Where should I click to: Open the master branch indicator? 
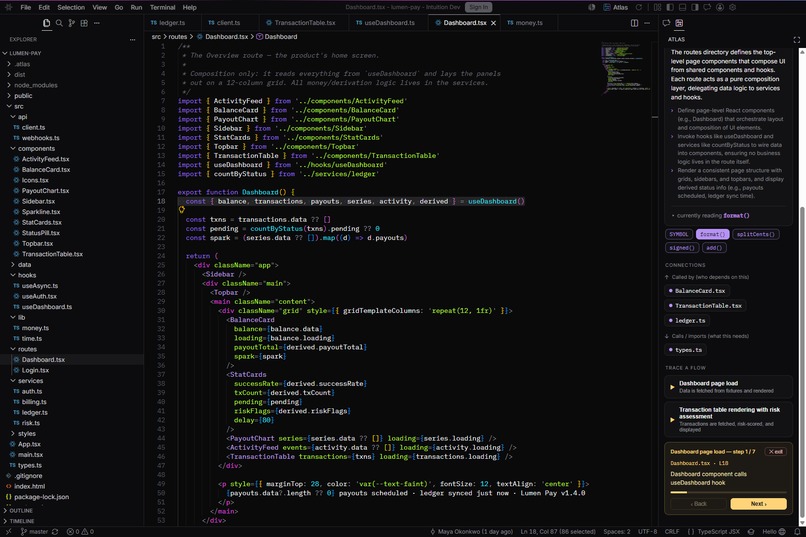(34, 531)
